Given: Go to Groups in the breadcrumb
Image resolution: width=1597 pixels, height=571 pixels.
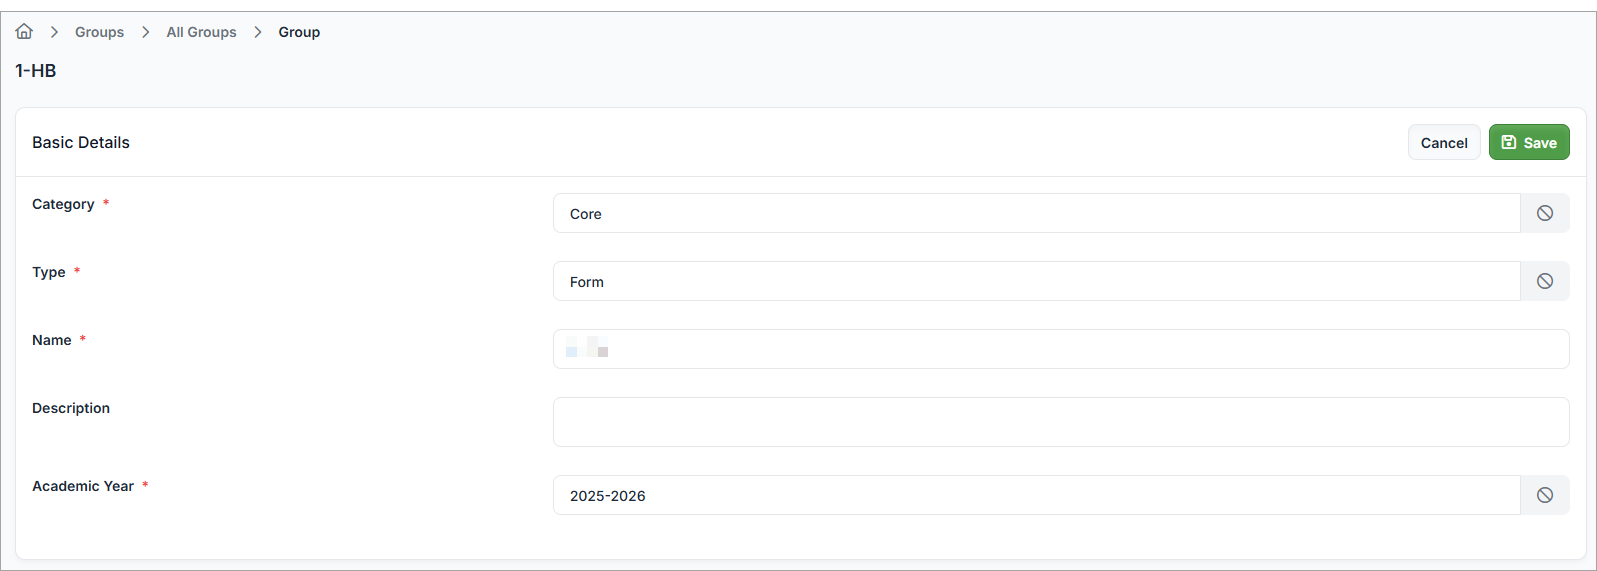Looking at the screenshot, I should pos(99,32).
